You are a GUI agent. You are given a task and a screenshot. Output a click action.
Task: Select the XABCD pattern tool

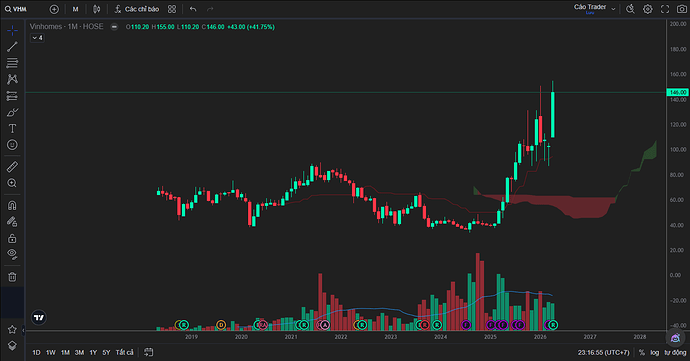(12, 79)
